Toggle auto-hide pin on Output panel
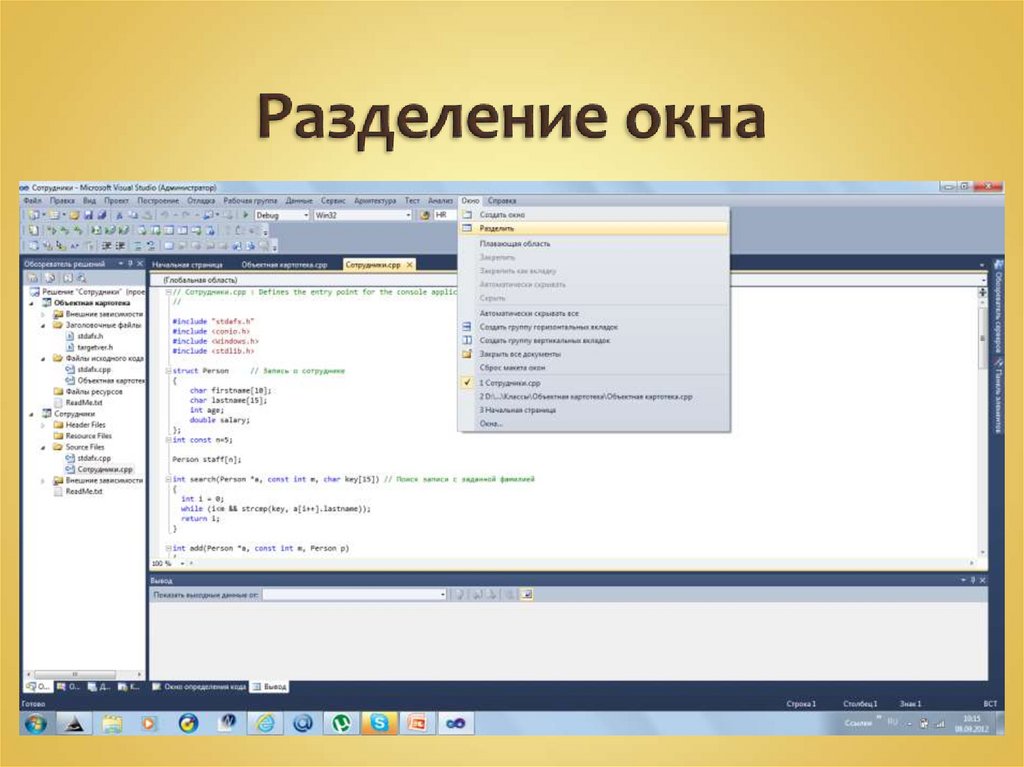Screen dimensions: 1024x767 (972, 580)
